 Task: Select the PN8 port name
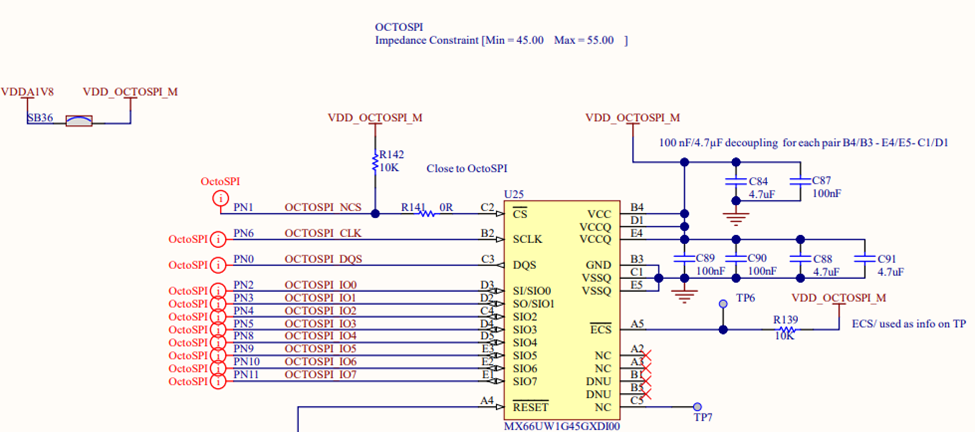click(x=244, y=336)
